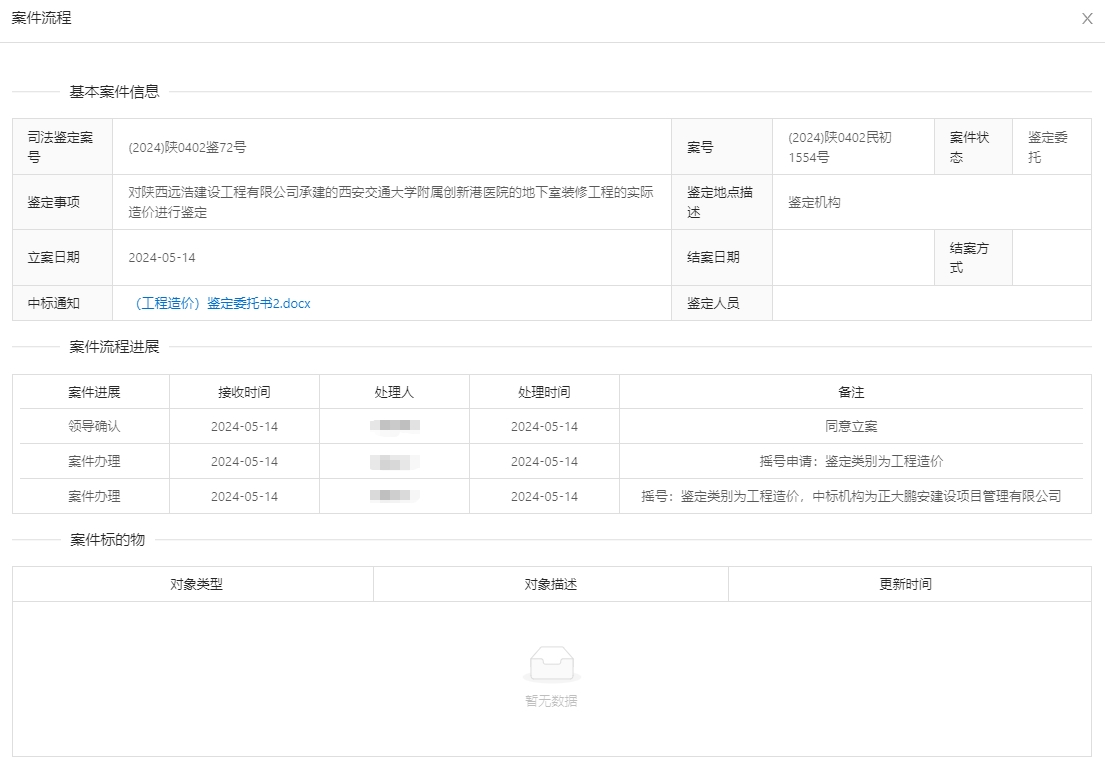Click the 案件状态 value 鉴定委托

point(1048,147)
